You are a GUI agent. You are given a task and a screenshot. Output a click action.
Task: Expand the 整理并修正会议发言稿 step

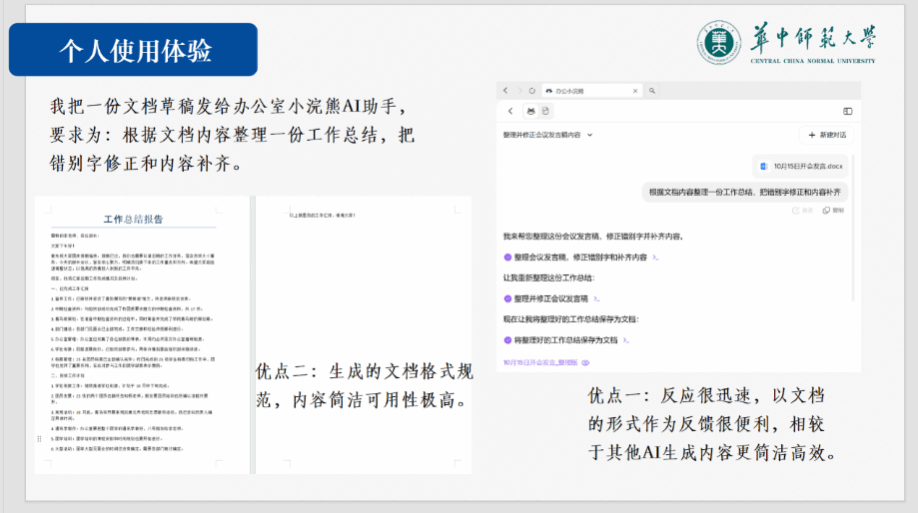coord(595,297)
